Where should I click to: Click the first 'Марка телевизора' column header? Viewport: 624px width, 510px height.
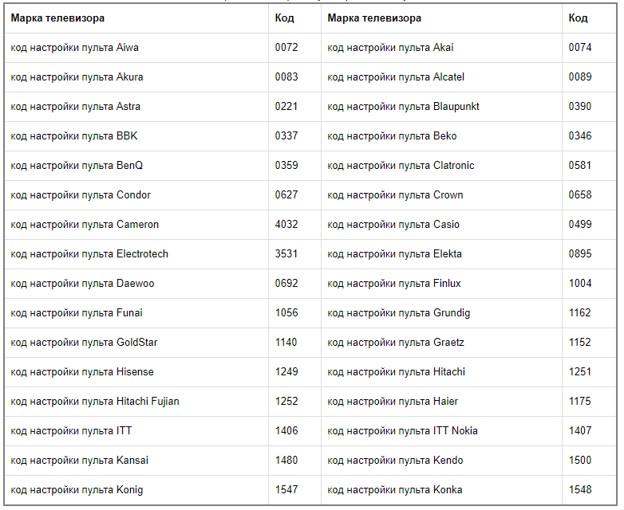tap(58, 18)
